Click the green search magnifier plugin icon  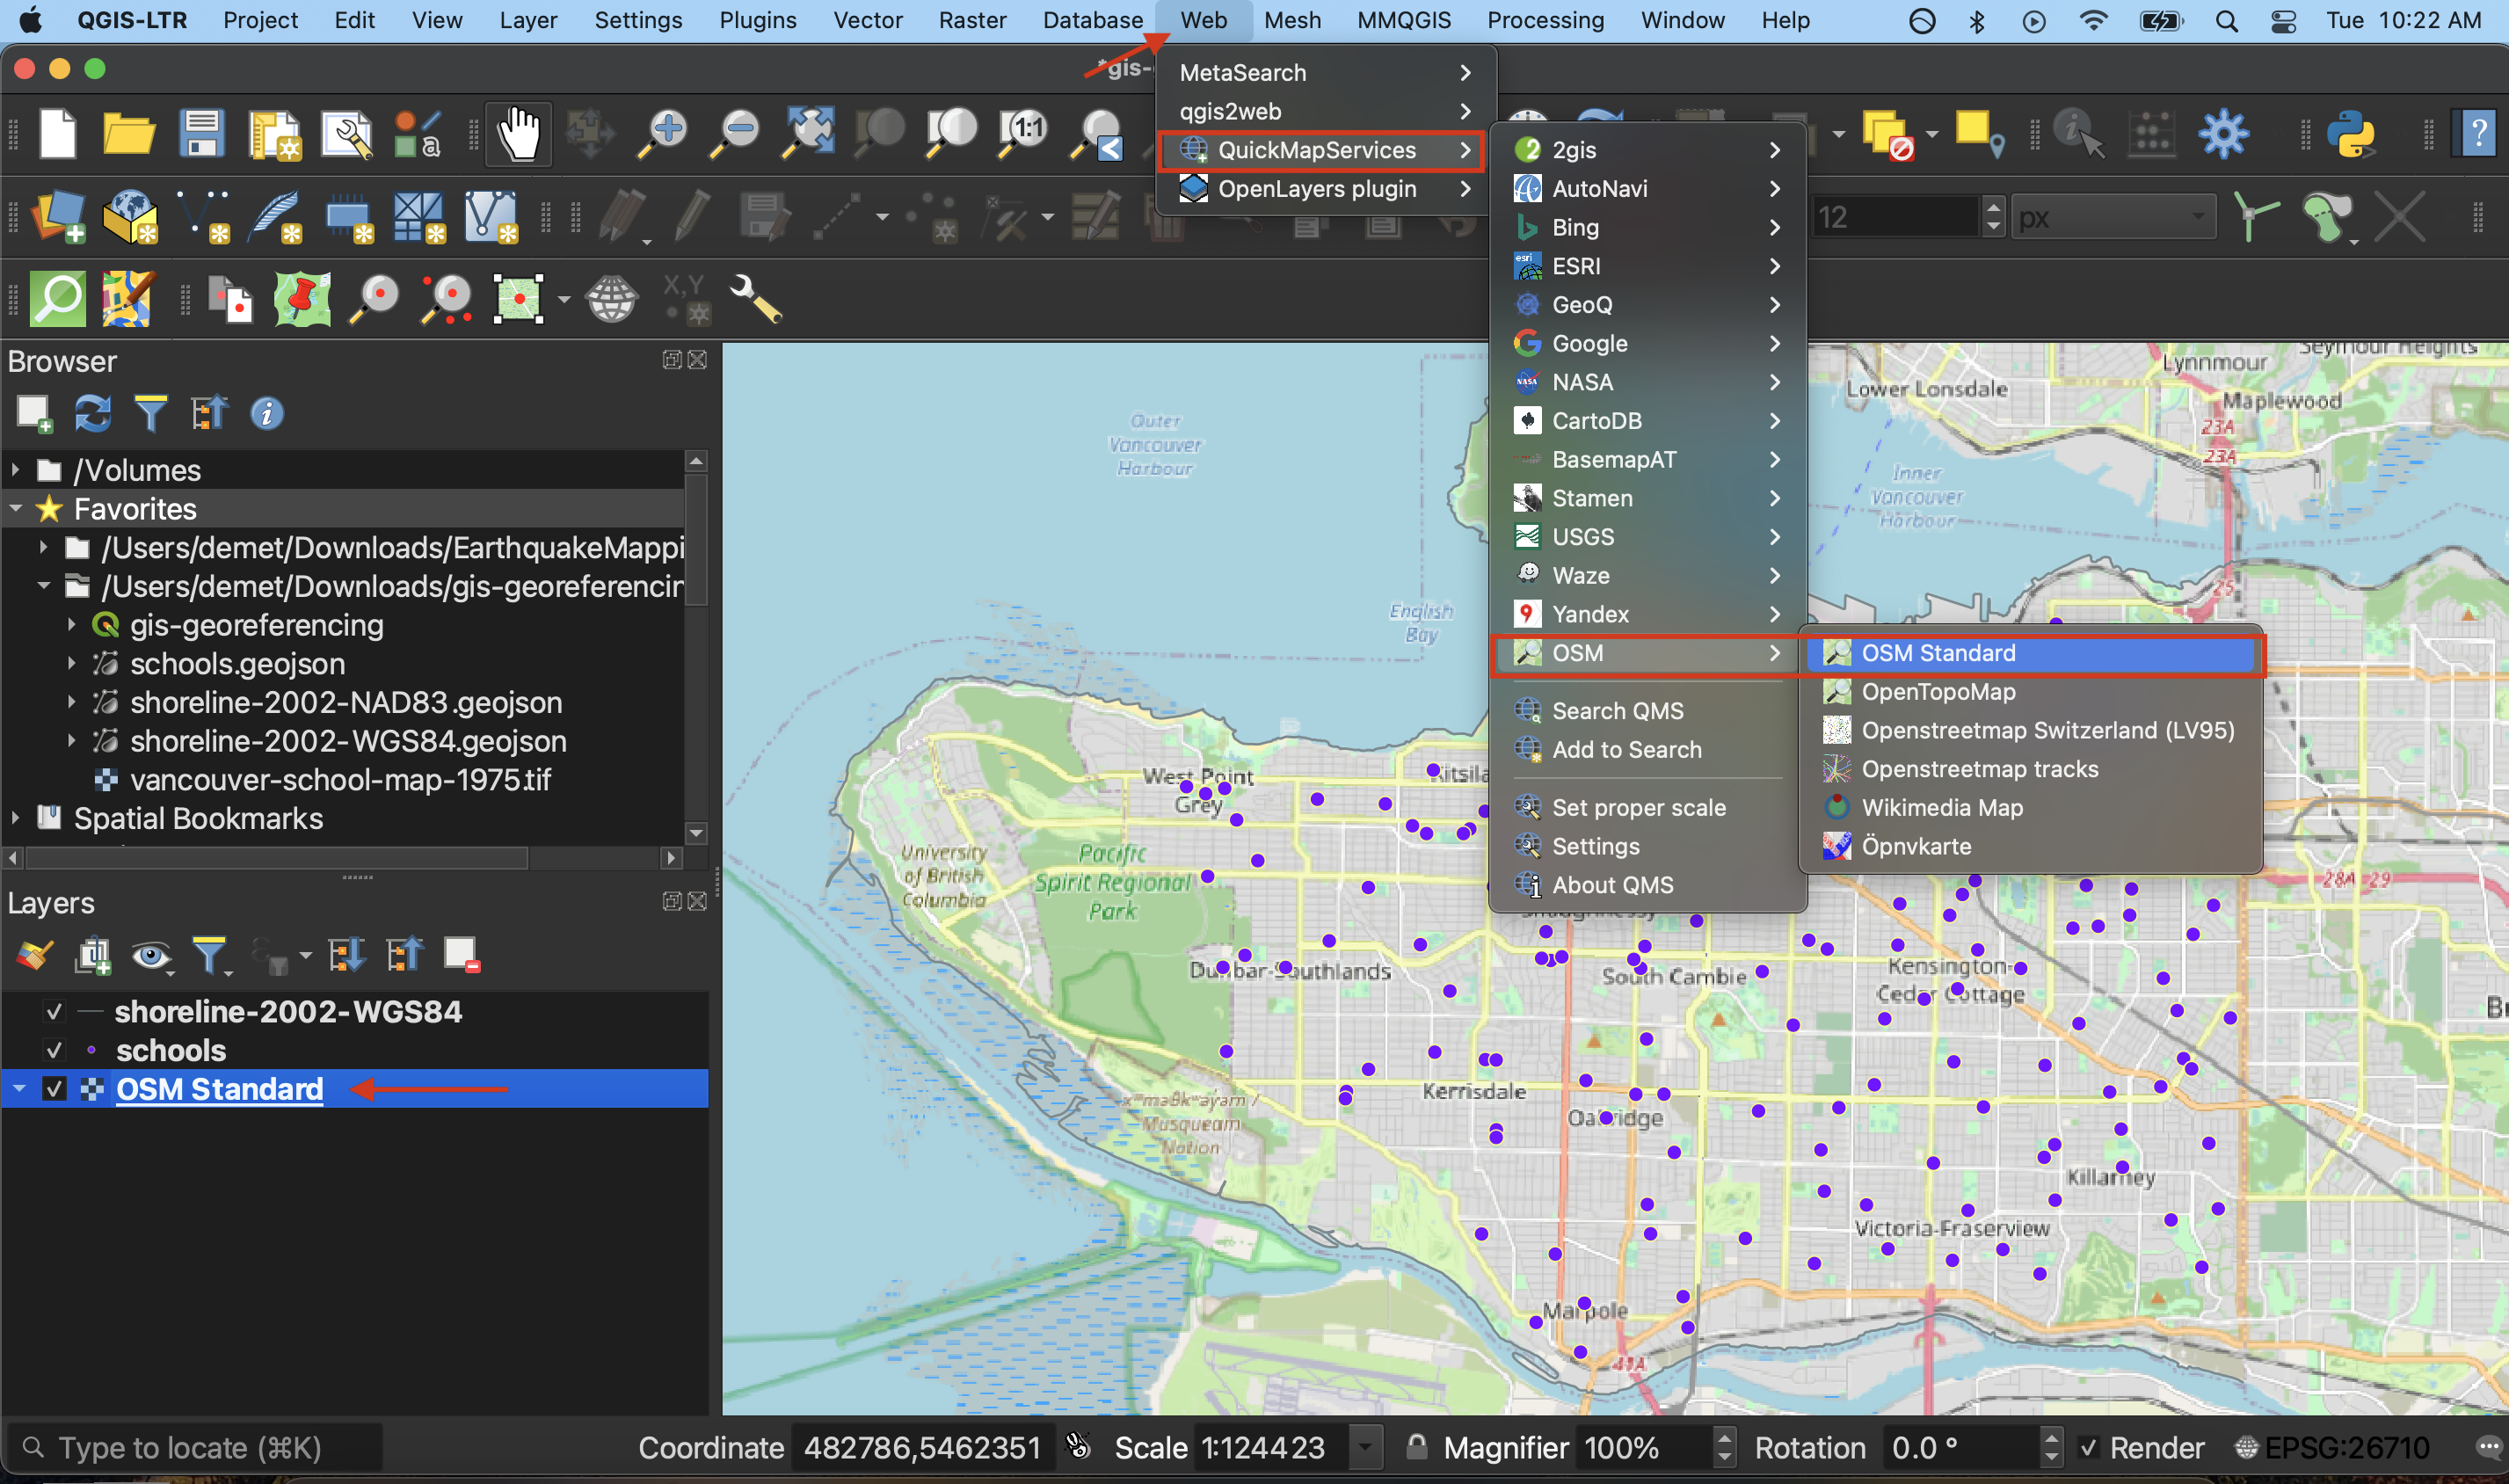click(58, 299)
